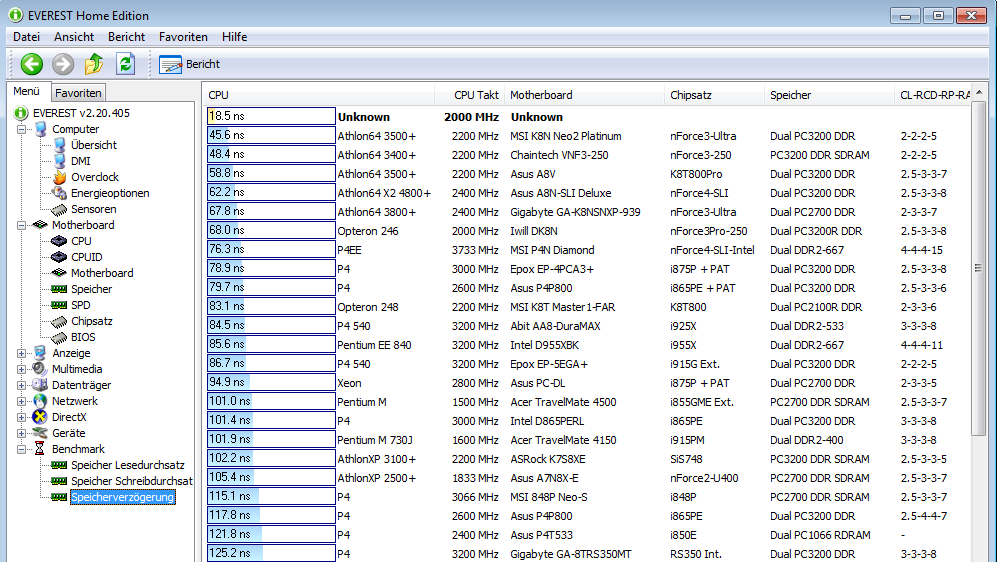Open the Übersicht tree icon
The height and width of the screenshot is (562, 997).
point(60,145)
